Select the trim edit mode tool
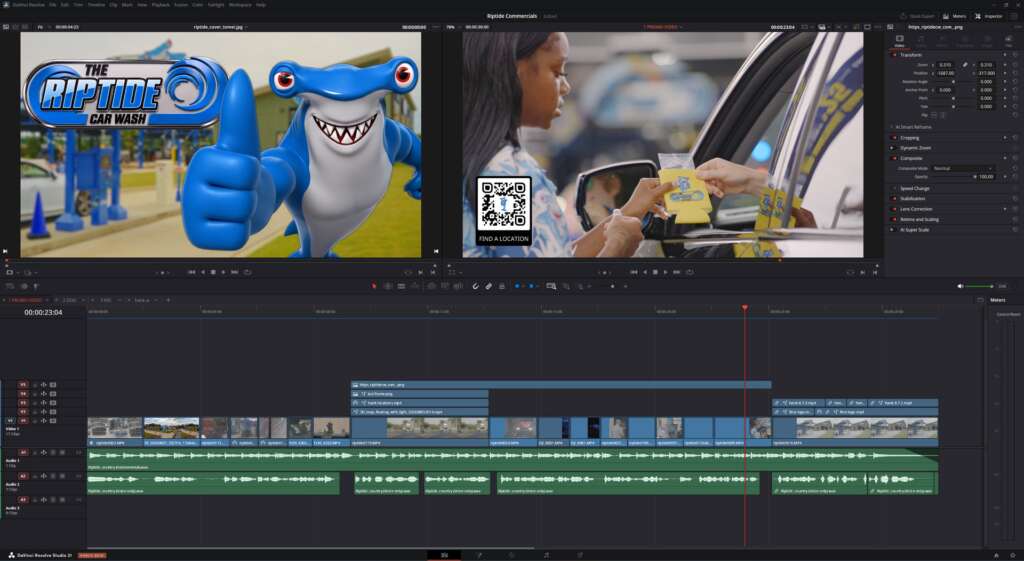The image size is (1024, 561). 388,286
